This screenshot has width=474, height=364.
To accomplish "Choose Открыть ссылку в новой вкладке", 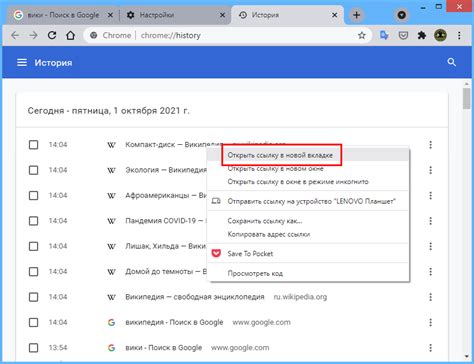I will point(308,155).
